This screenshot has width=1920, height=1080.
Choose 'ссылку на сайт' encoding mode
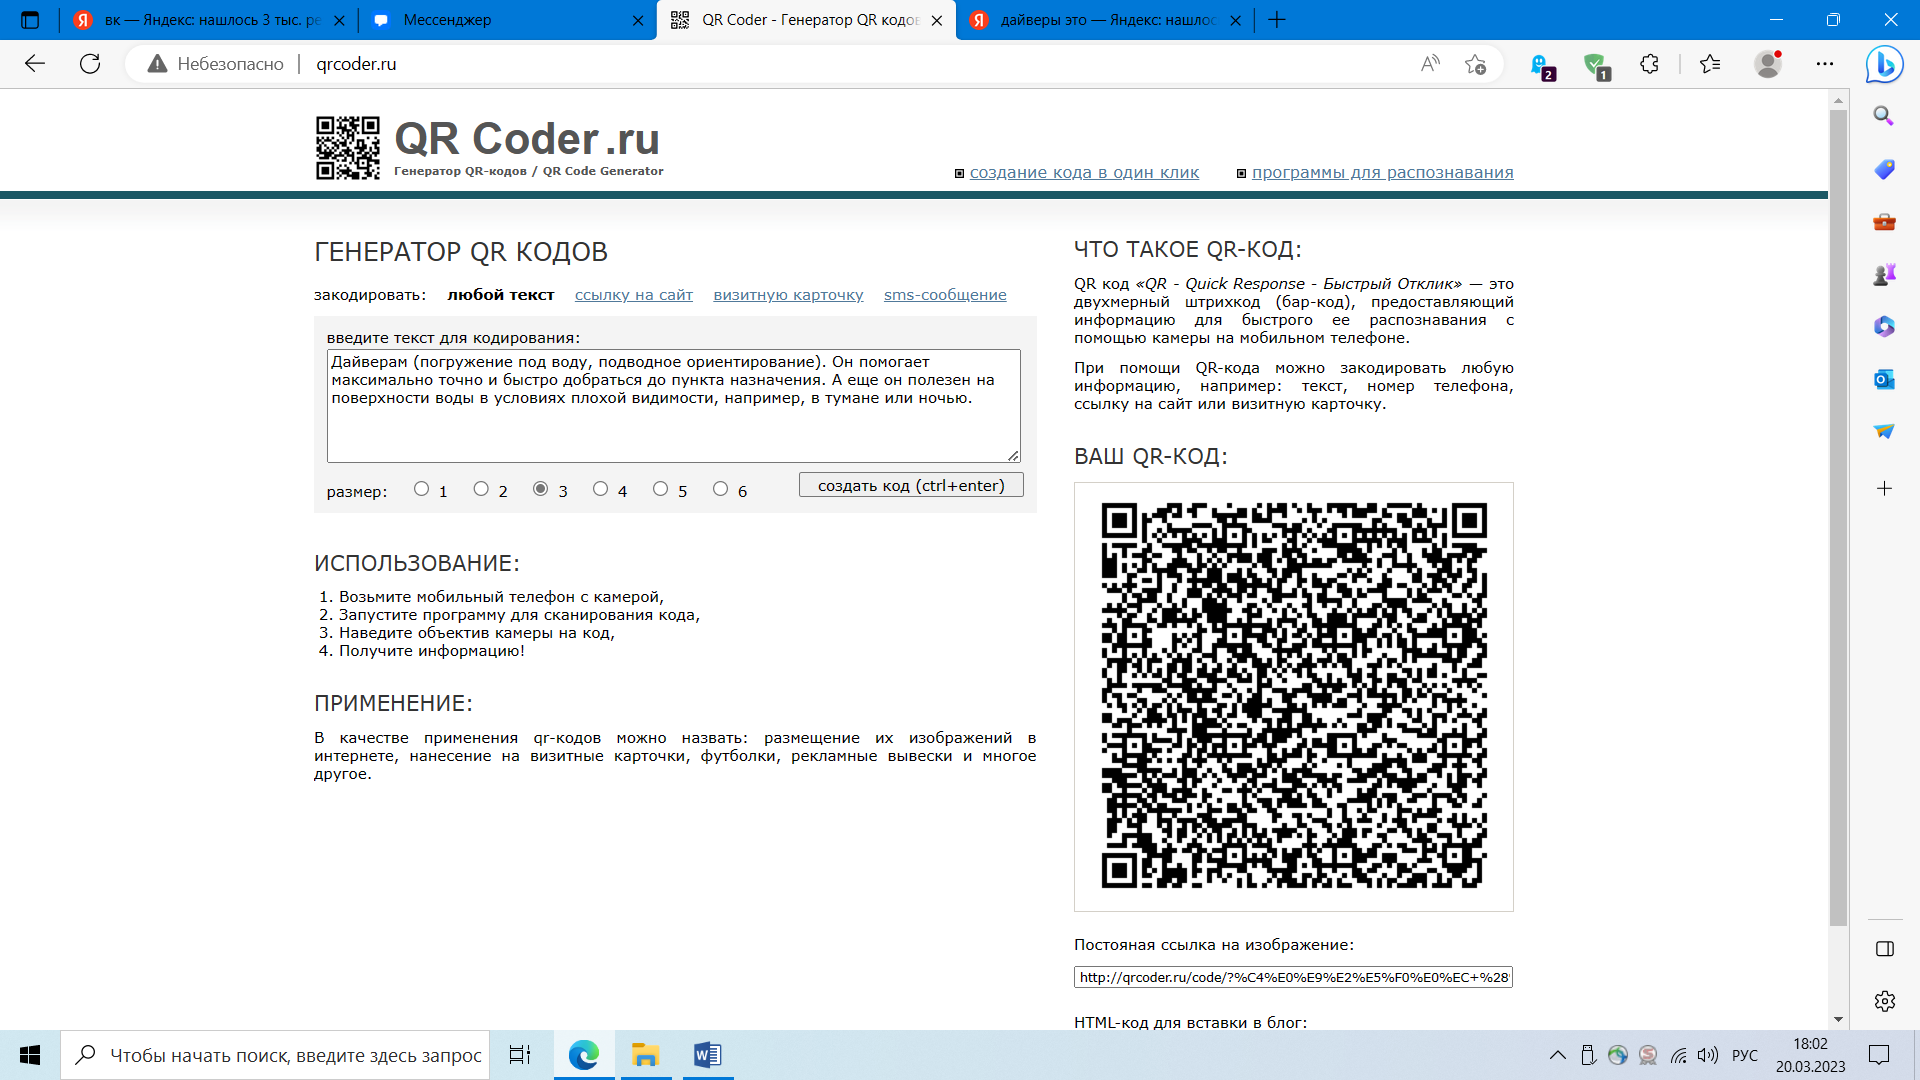tap(634, 295)
